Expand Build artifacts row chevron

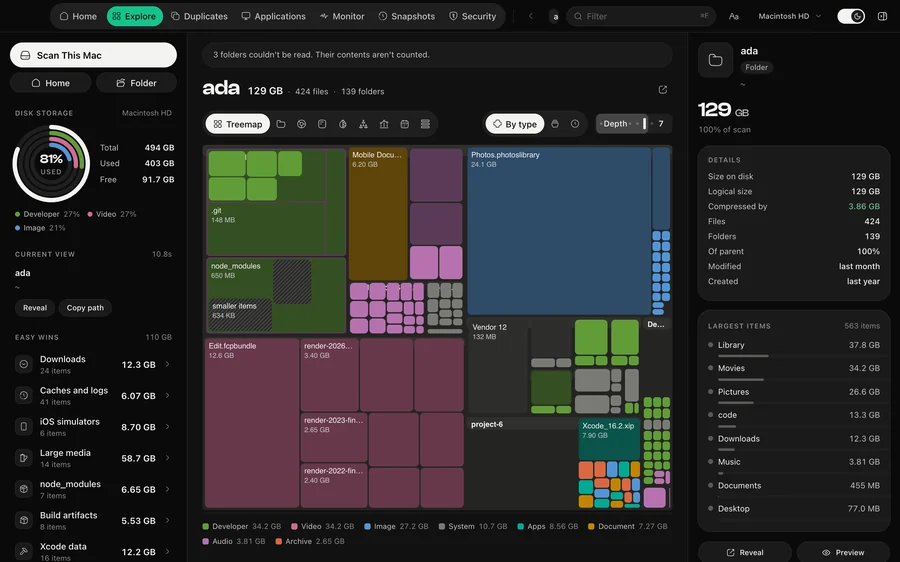[168, 520]
